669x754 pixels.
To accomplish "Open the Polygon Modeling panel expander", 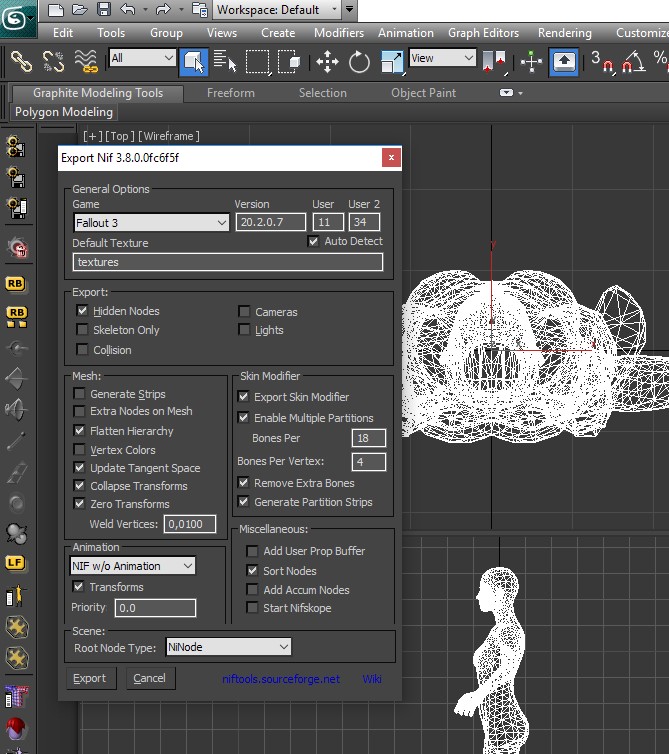I will [64, 112].
